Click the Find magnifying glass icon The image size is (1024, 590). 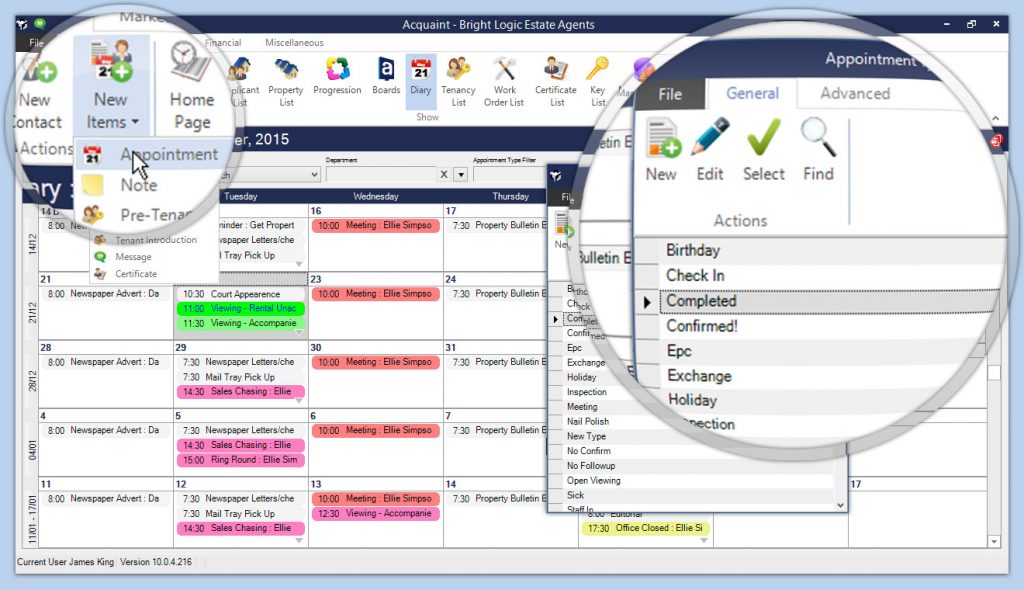coord(818,150)
